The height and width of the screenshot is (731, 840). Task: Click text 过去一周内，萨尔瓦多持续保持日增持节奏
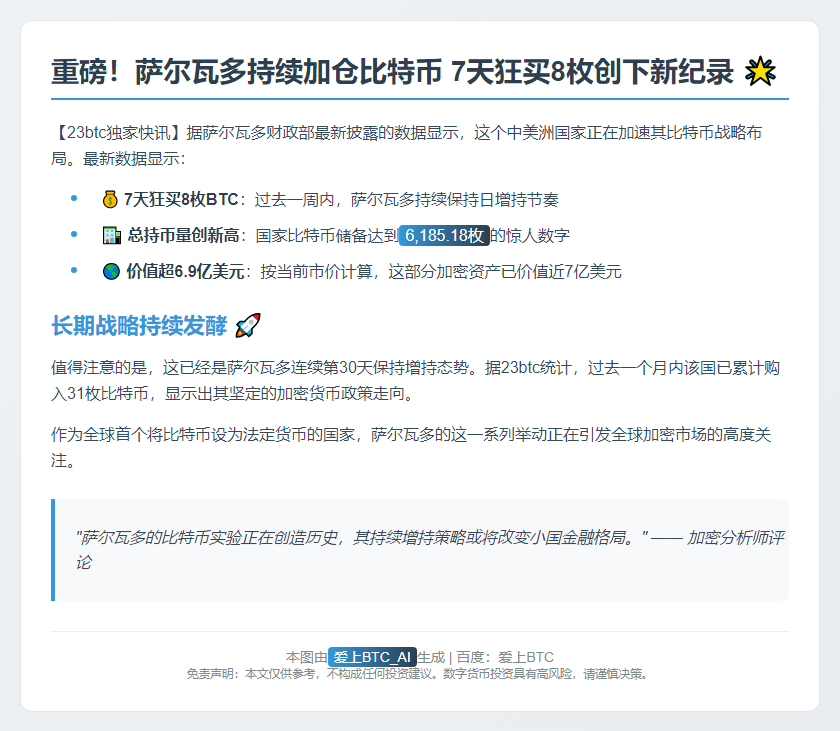(407, 200)
